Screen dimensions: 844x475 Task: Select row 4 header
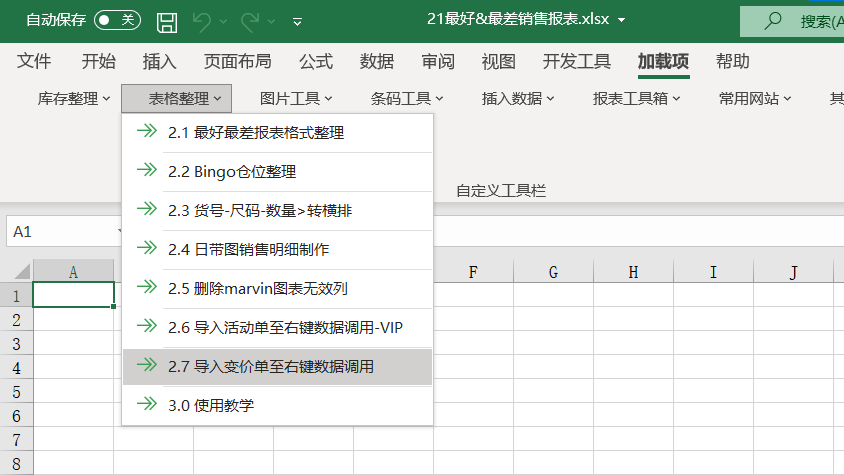coord(16,368)
